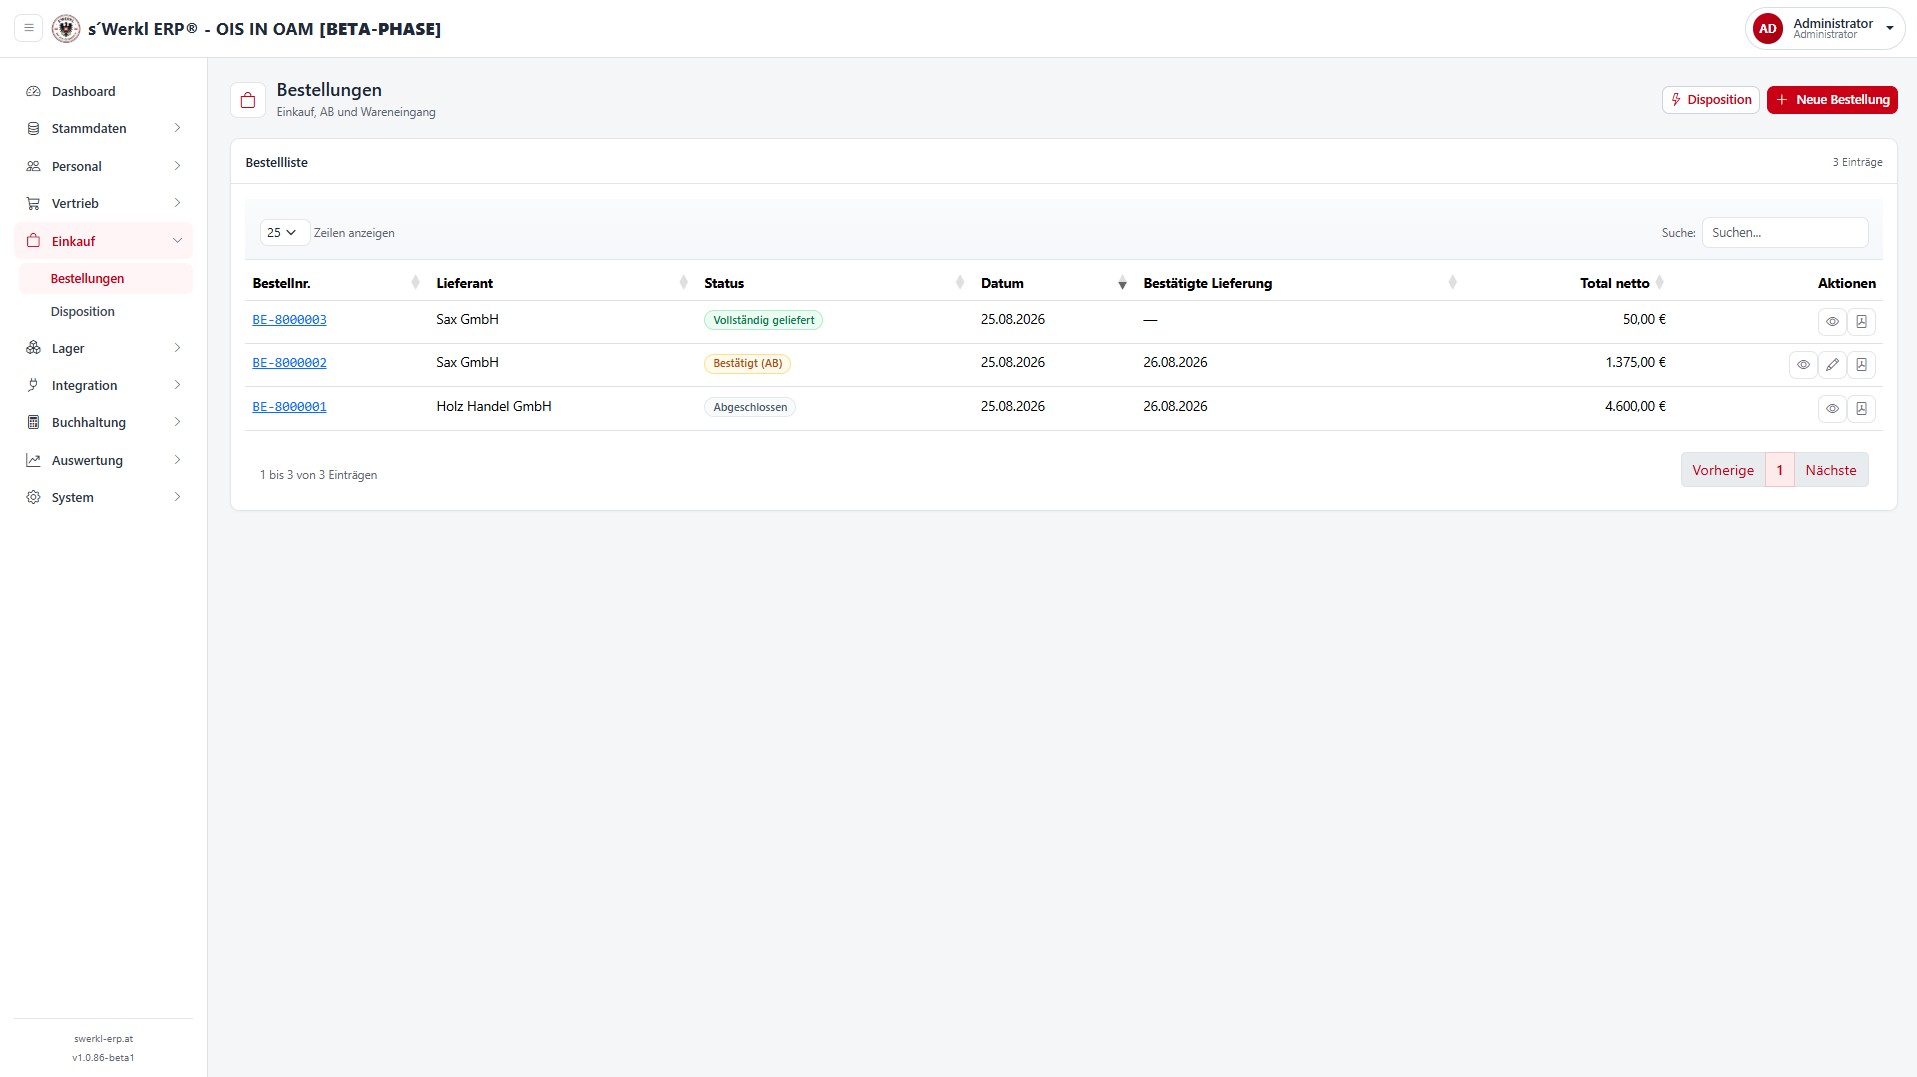Expand the Stammdaten menu
Viewport: 1917px width, 1077px height.
click(x=104, y=128)
